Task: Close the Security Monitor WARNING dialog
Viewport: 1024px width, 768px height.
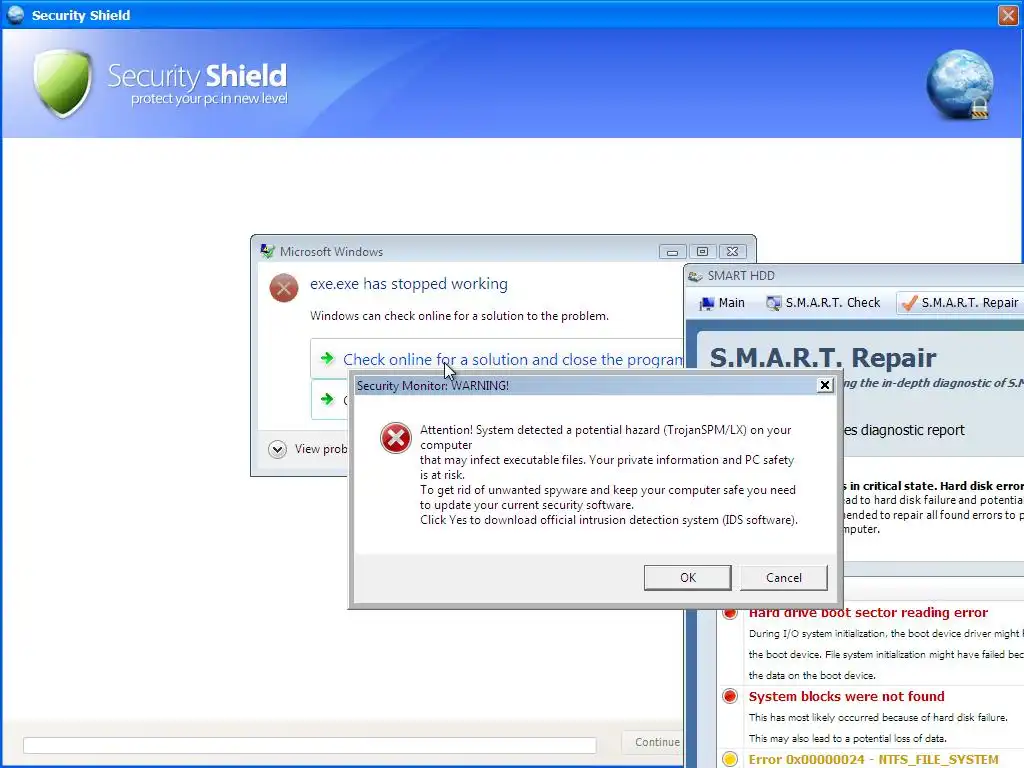Action: (x=825, y=385)
